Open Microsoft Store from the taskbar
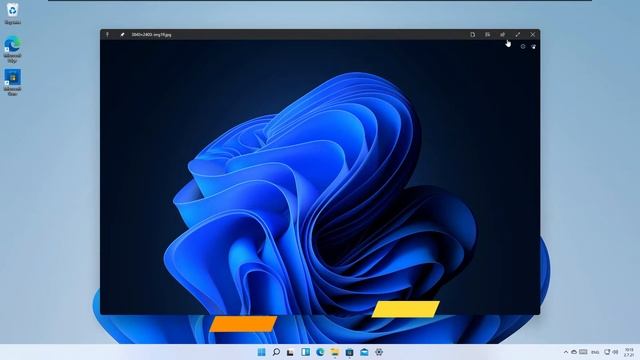This screenshot has width=640, height=360. (x=349, y=352)
